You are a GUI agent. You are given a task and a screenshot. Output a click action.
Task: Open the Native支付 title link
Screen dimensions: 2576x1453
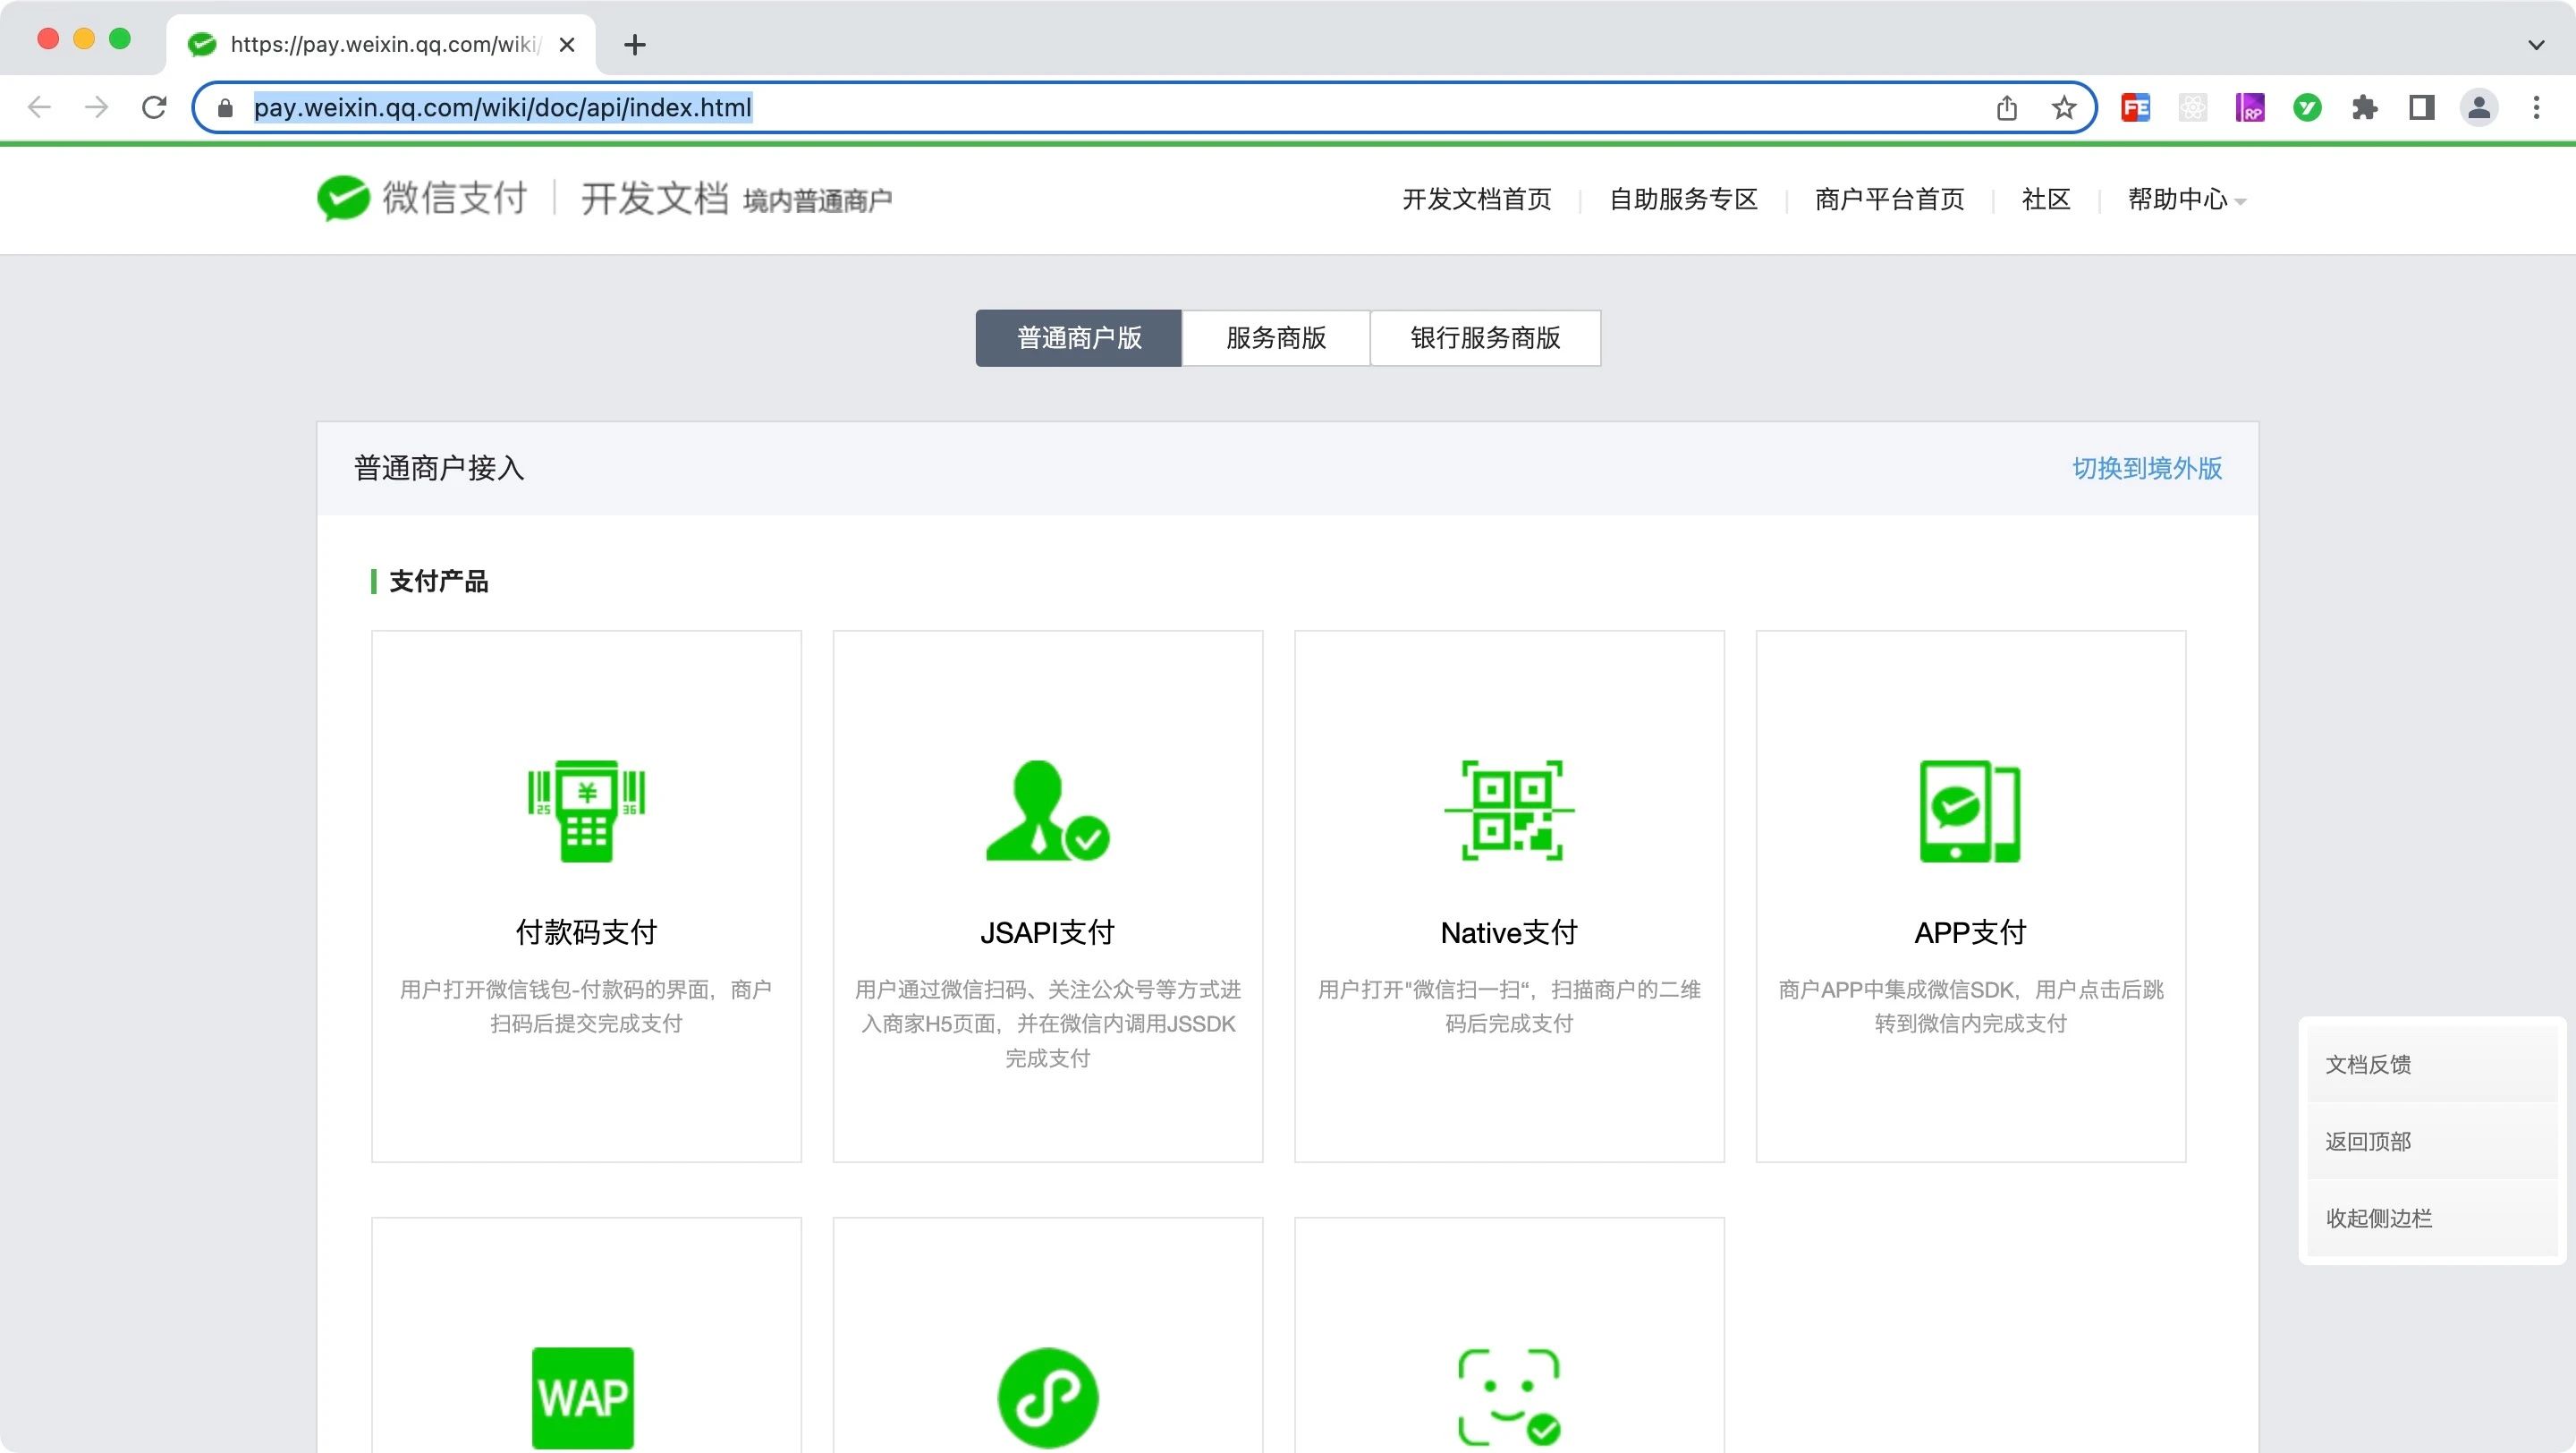[x=1509, y=932]
